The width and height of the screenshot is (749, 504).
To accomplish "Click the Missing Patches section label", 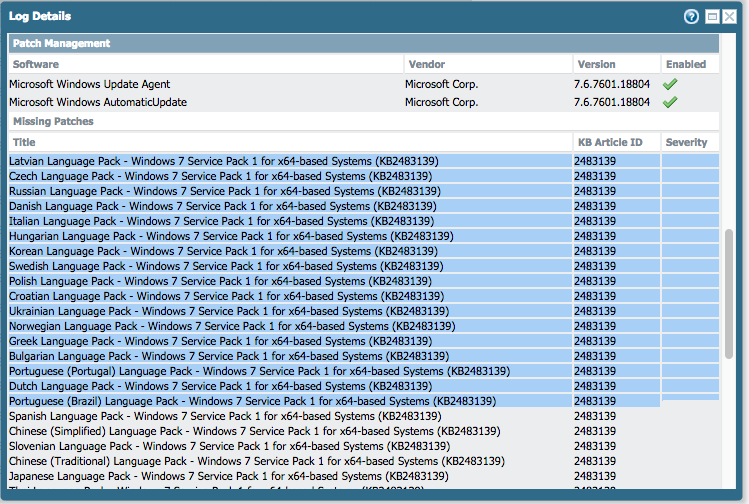I will tap(53, 121).
